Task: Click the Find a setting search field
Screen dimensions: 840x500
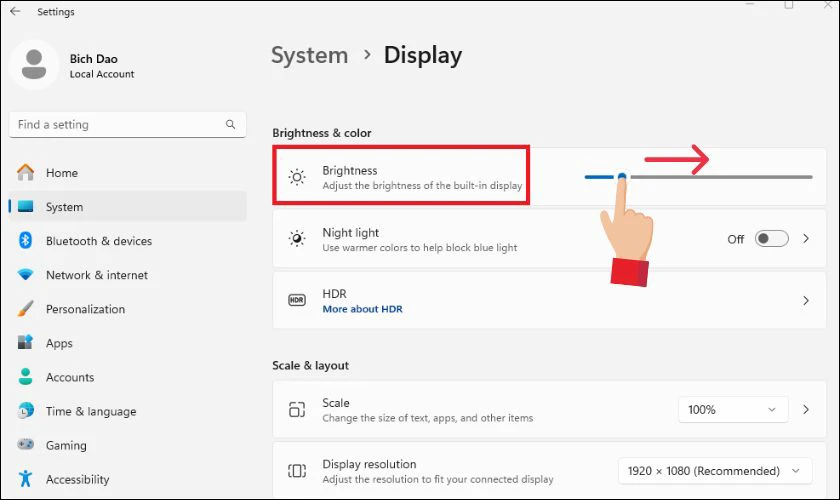Action: (128, 124)
